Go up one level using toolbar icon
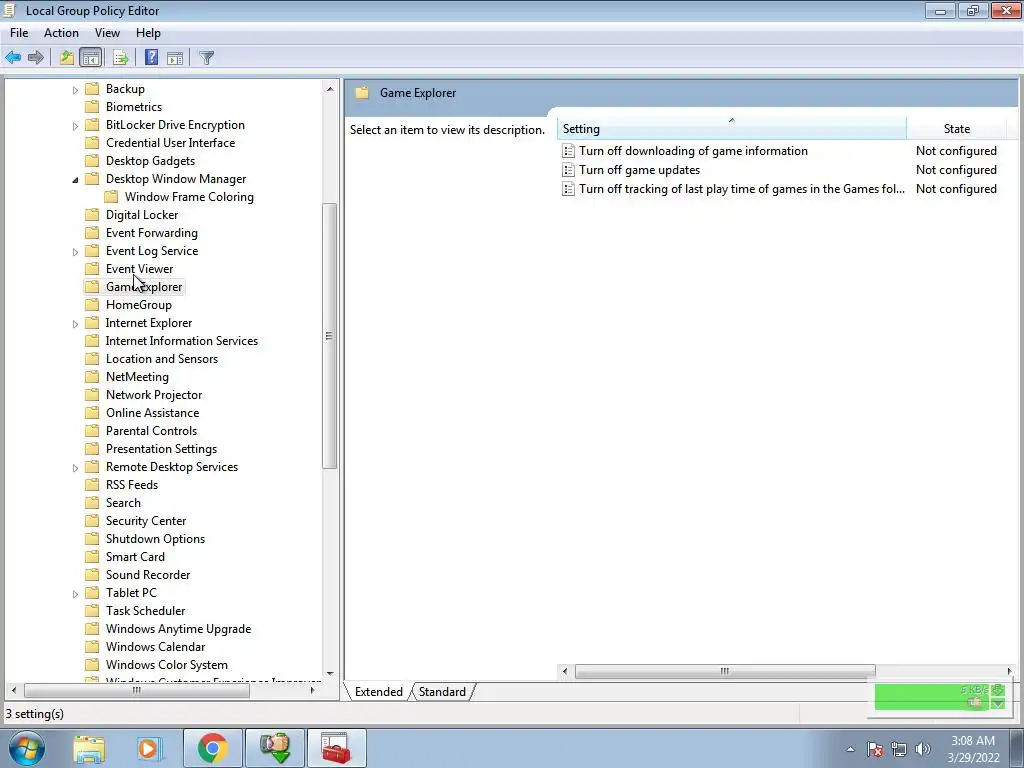The width and height of the screenshot is (1024, 768). click(x=67, y=57)
